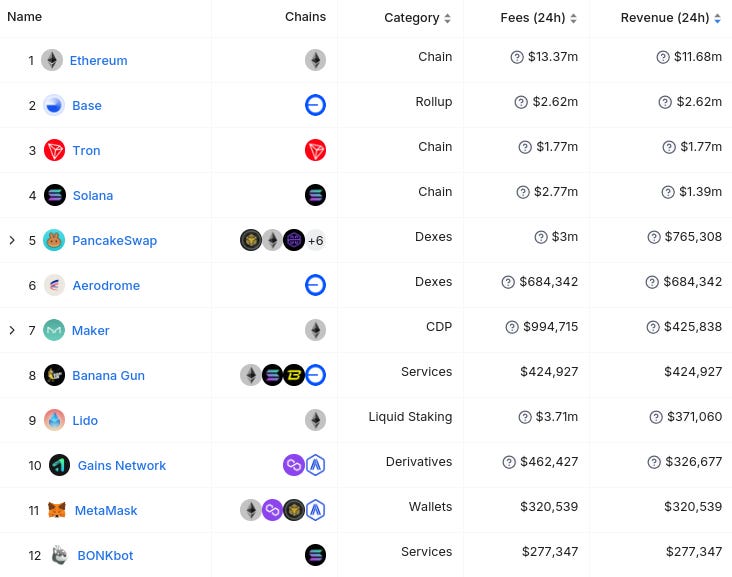Click the CDP category cell
Screen dimensions: 732x577
tap(439, 327)
